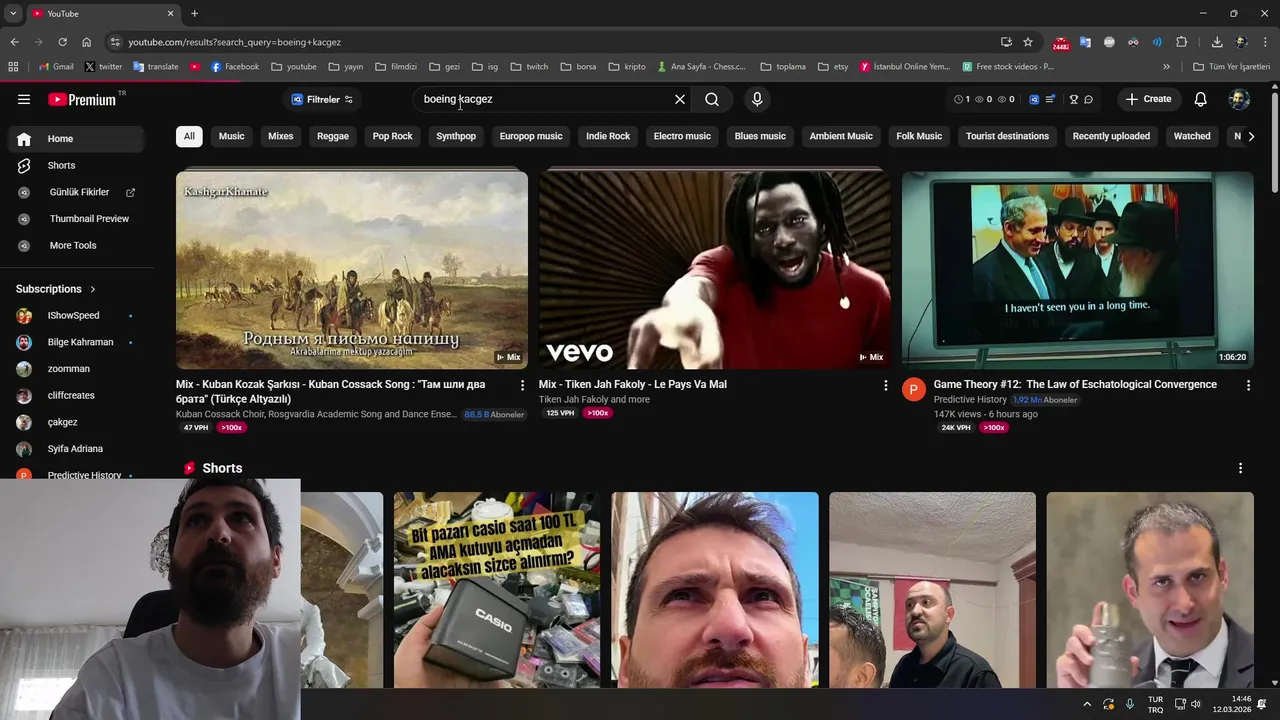The width and height of the screenshot is (1280, 720).
Task: Select the Mixes filter chip
Action: (281, 136)
